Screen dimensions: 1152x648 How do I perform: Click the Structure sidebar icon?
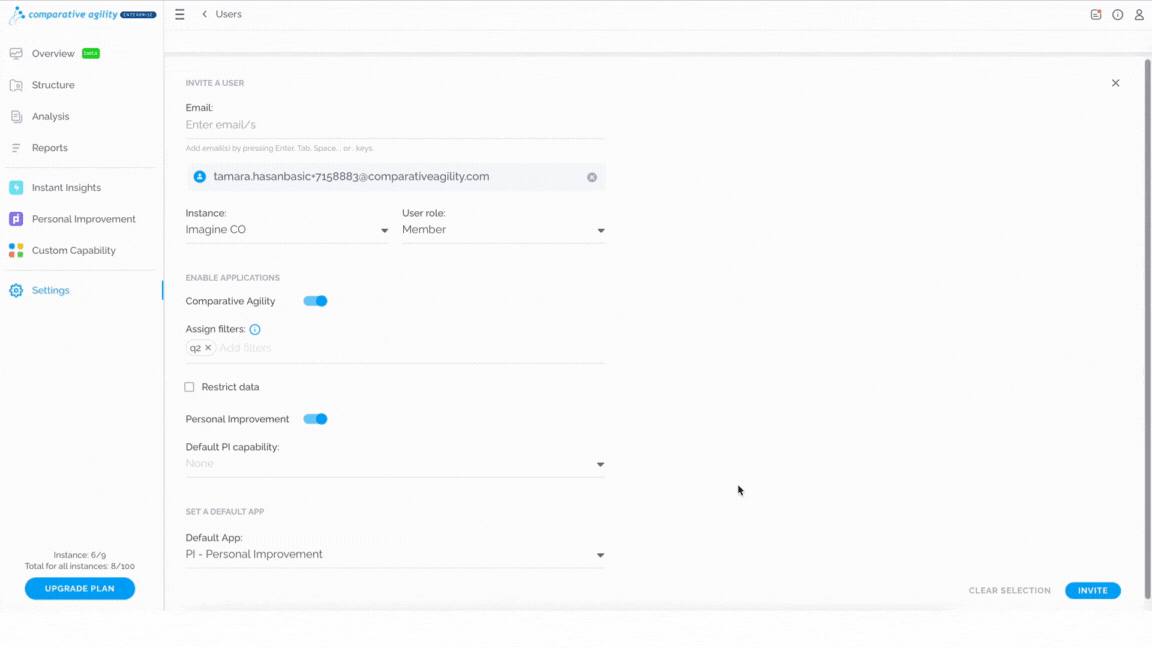point(16,85)
